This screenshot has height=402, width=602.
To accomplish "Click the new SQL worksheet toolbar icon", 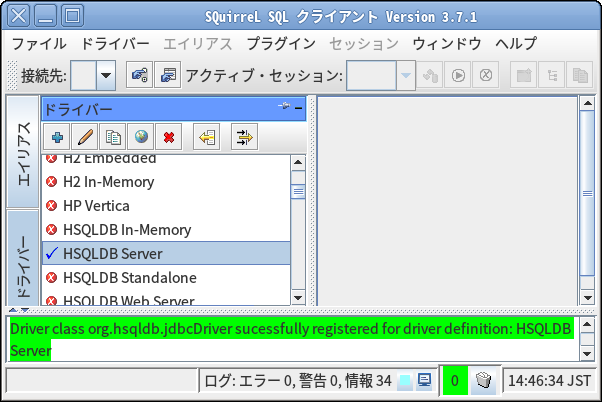I will click(x=523, y=75).
